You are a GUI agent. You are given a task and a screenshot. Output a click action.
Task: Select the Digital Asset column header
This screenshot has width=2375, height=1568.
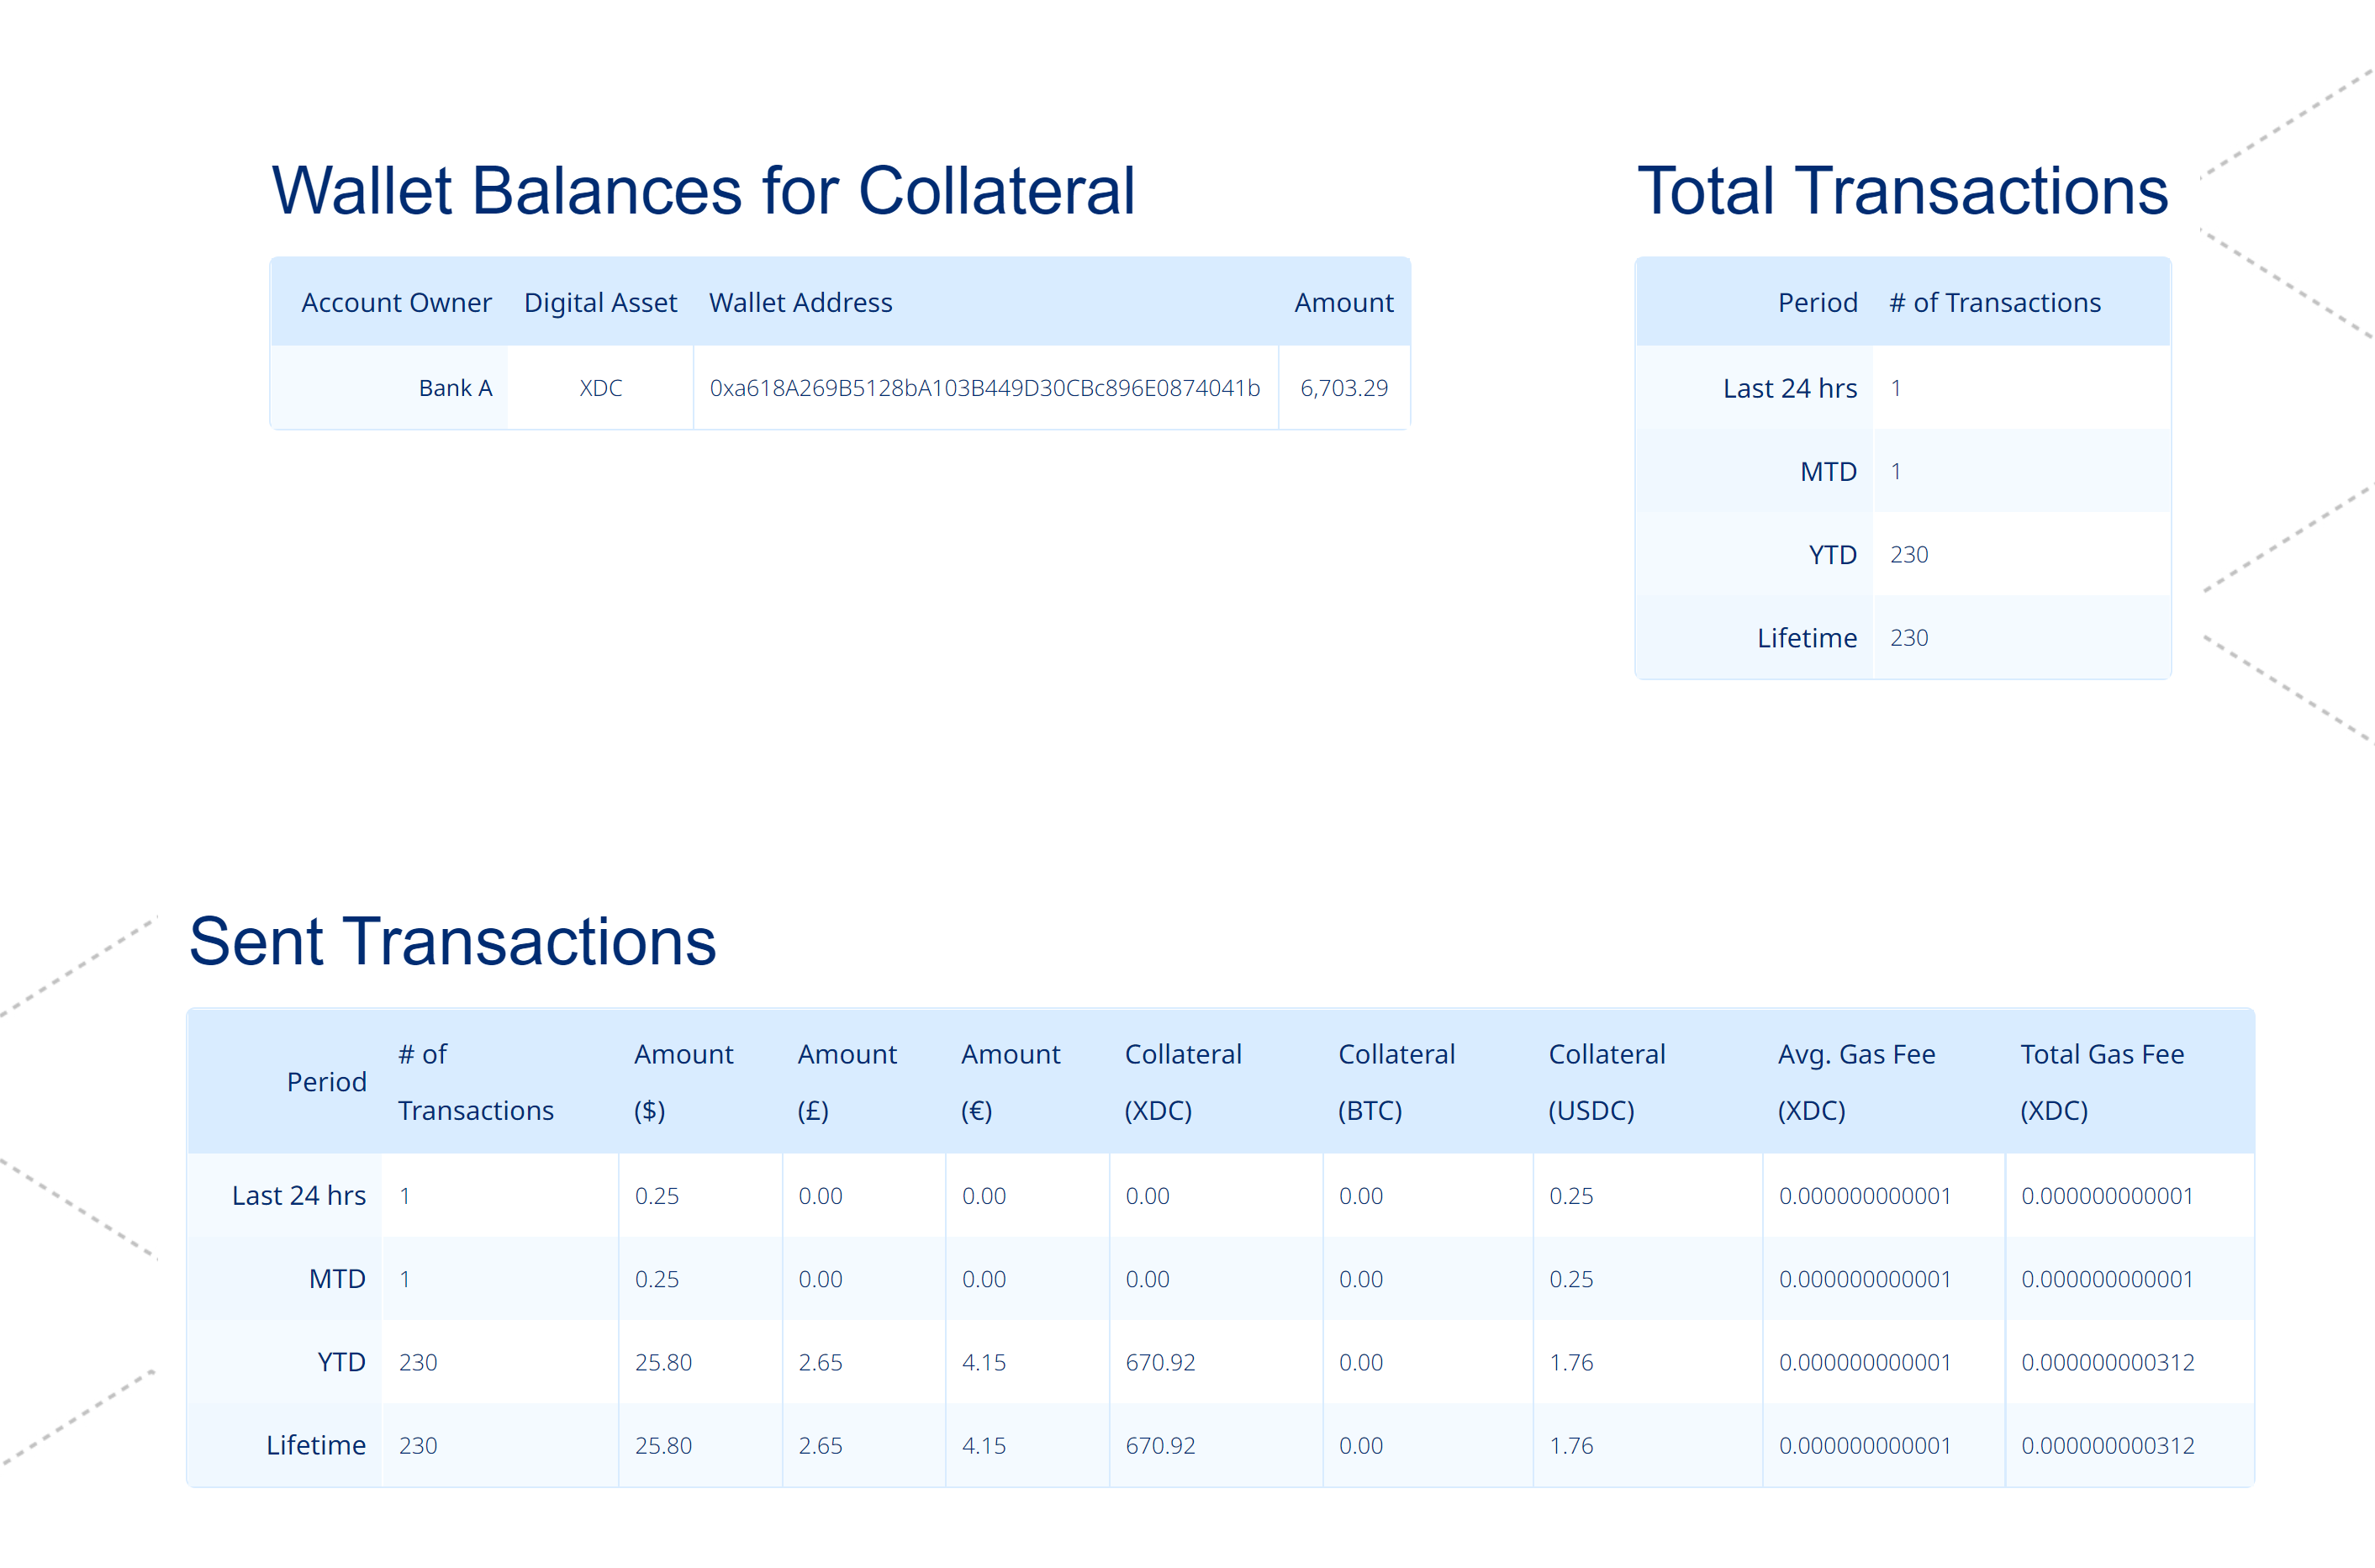click(600, 302)
